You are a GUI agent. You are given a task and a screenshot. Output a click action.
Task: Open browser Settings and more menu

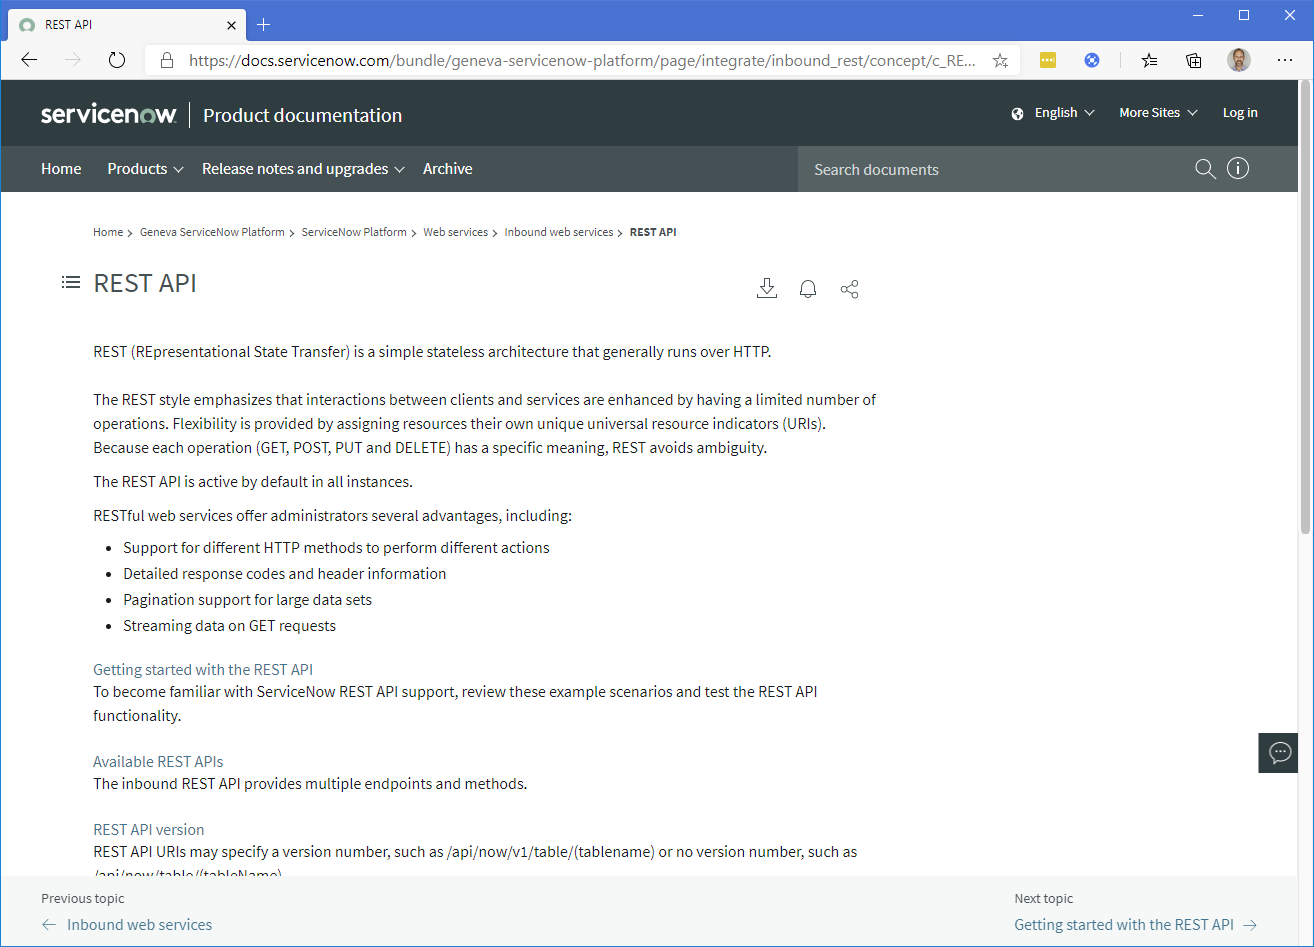[1285, 60]
